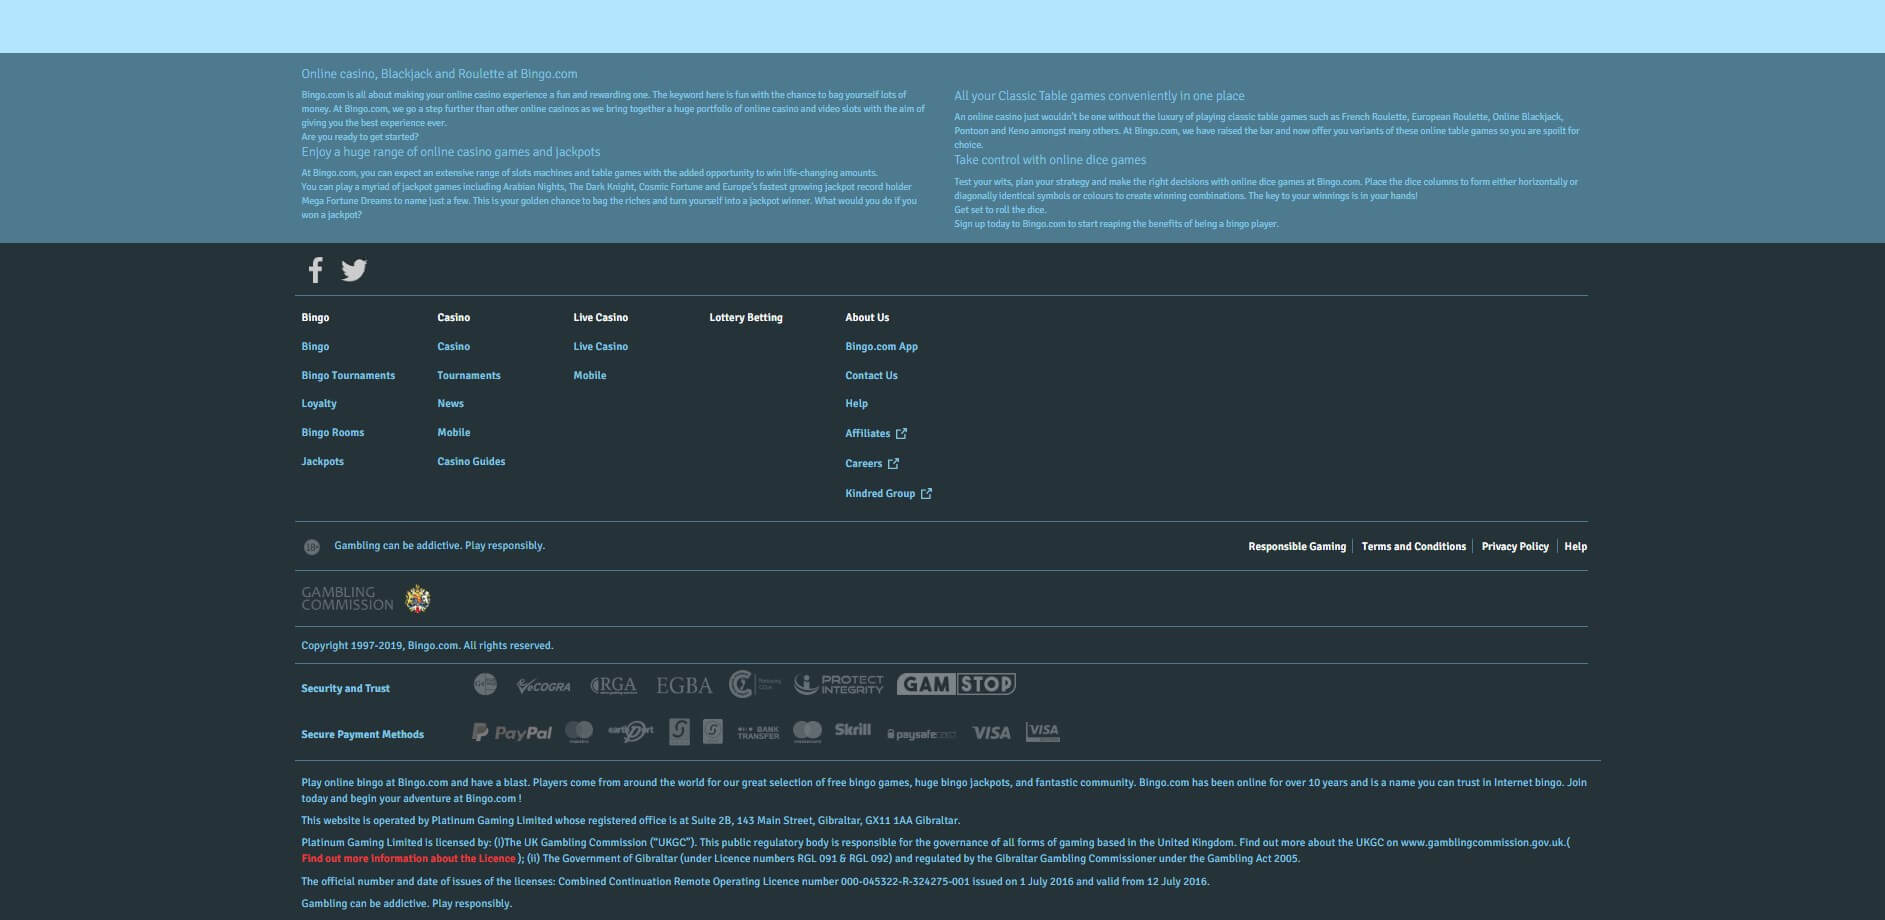Open Help under About Us column

(856, 404)
